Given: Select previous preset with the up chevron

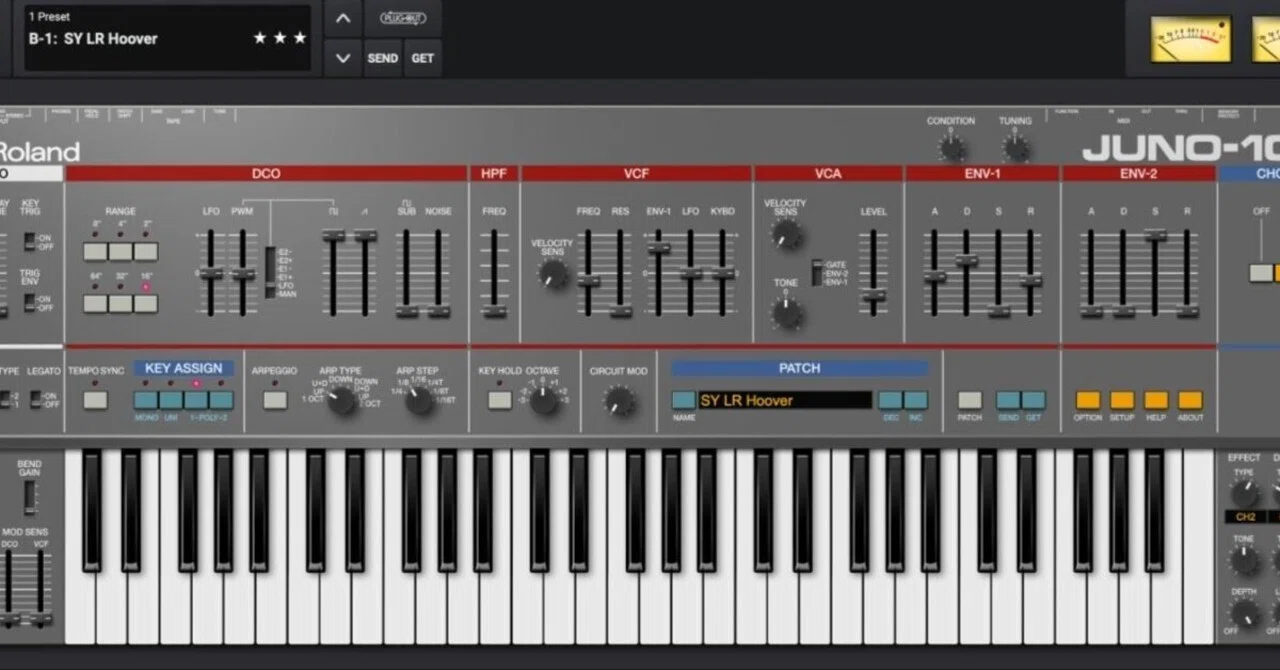Looking at the screenshot, I should 343,18.
